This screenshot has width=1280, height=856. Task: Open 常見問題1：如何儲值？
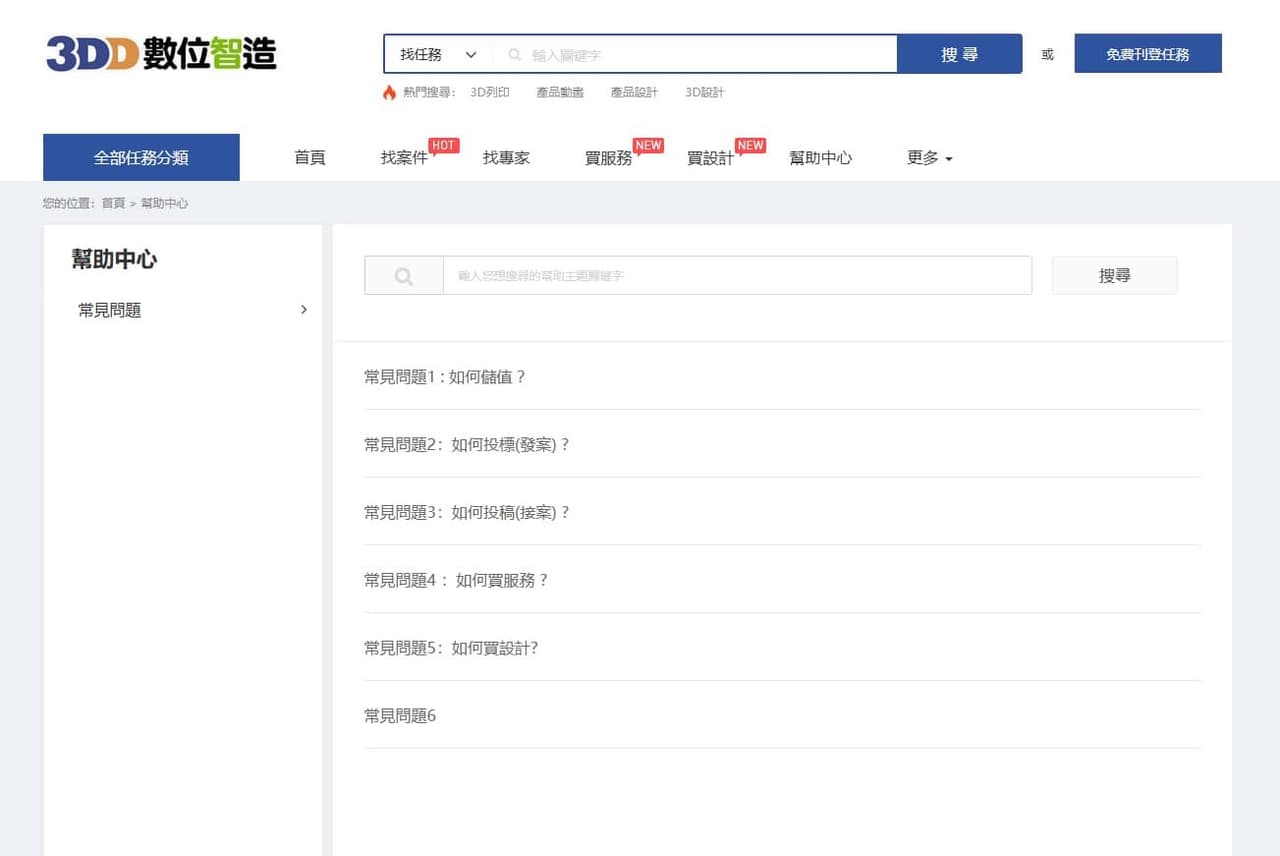pyautogui.click(x=445, y=377)
